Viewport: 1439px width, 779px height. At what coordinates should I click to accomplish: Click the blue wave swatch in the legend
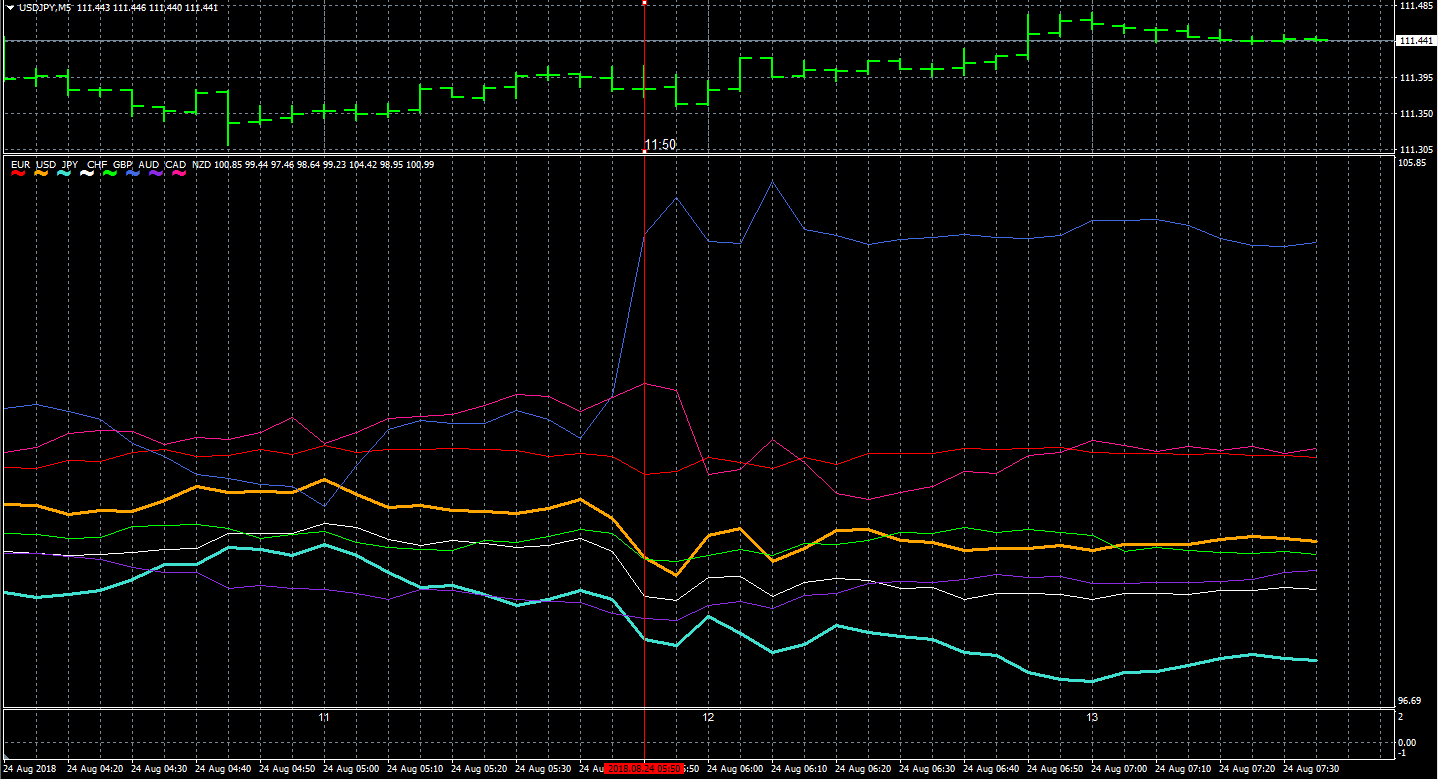pos(134,173)
